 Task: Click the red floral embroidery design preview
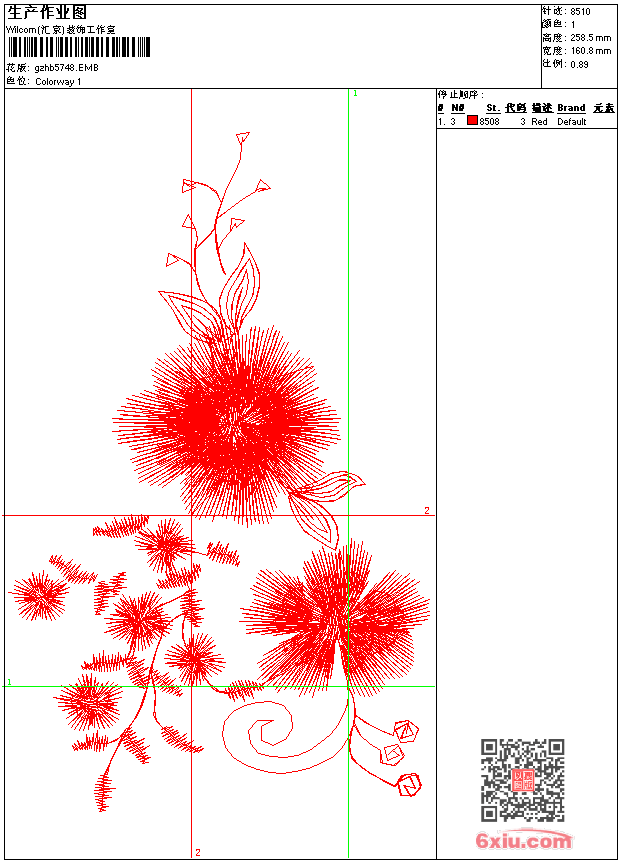click(x=218, y=472)
